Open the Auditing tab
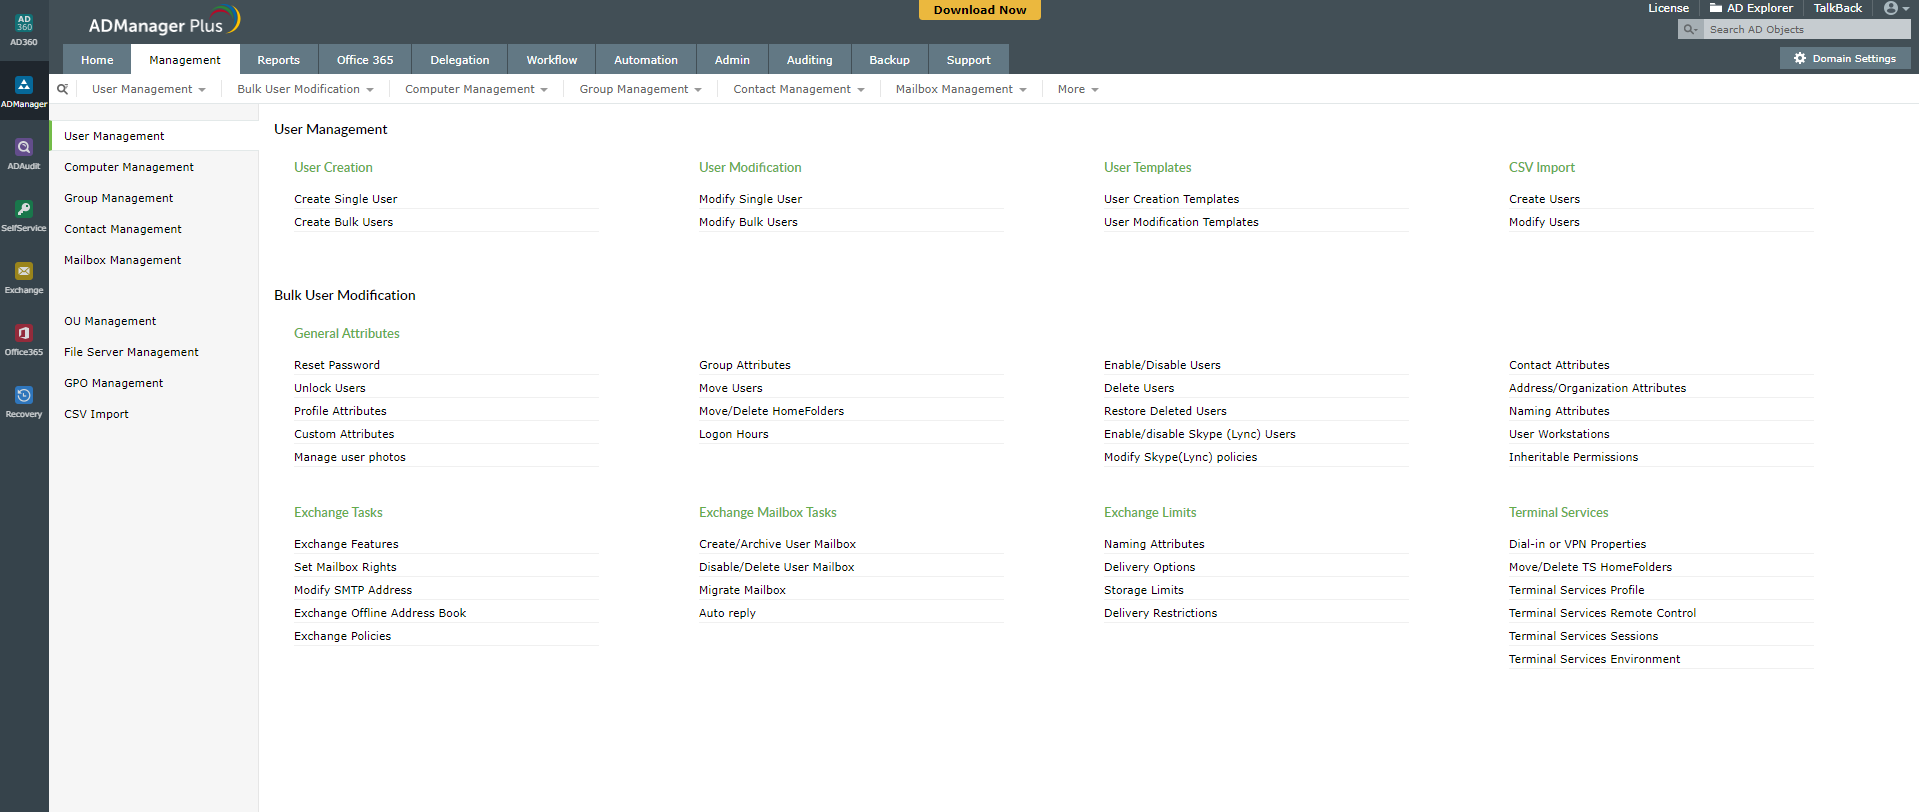 (809, 60)
